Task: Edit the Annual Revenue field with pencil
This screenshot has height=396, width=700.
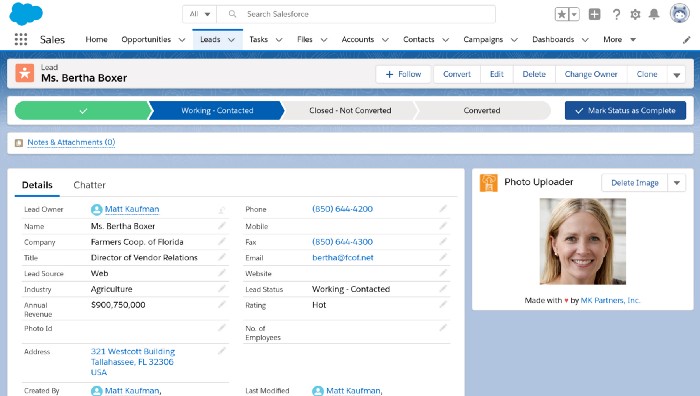Action: tap(221, 304)
